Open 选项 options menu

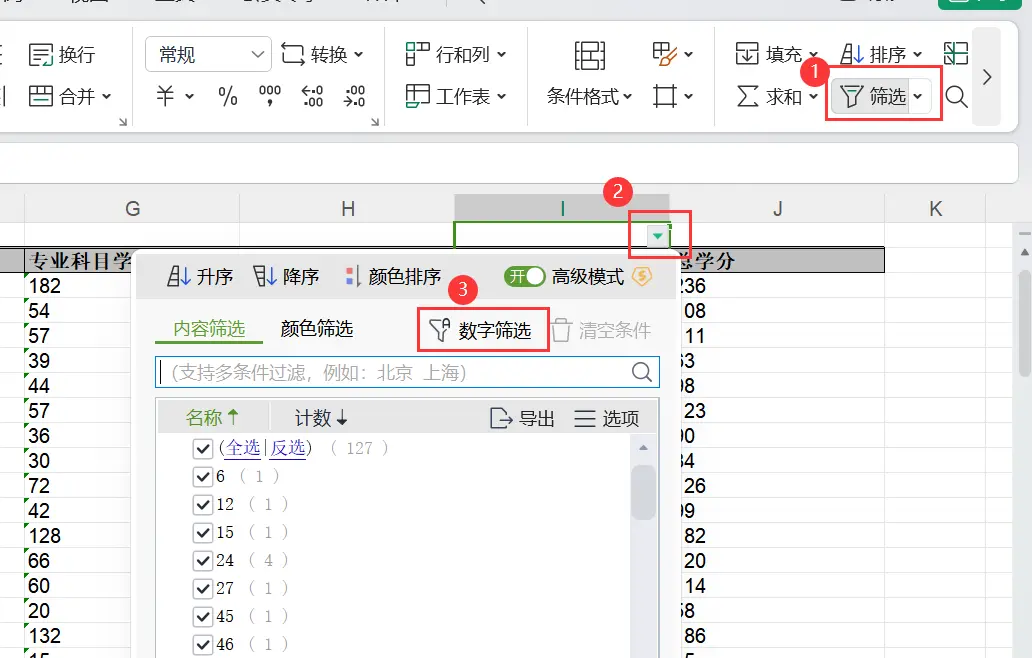click(x=606, y=418)
